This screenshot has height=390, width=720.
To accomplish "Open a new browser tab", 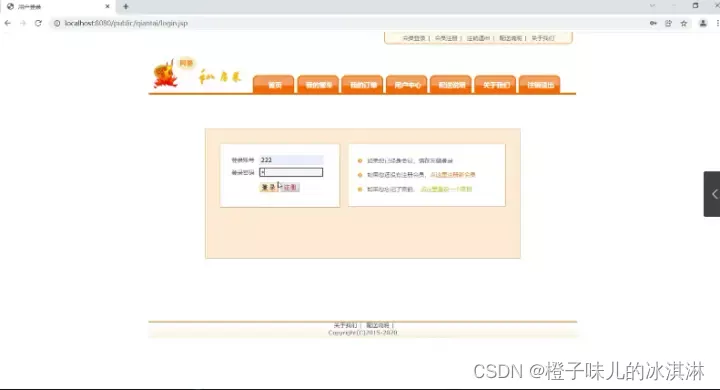I will tap(125, 6).
